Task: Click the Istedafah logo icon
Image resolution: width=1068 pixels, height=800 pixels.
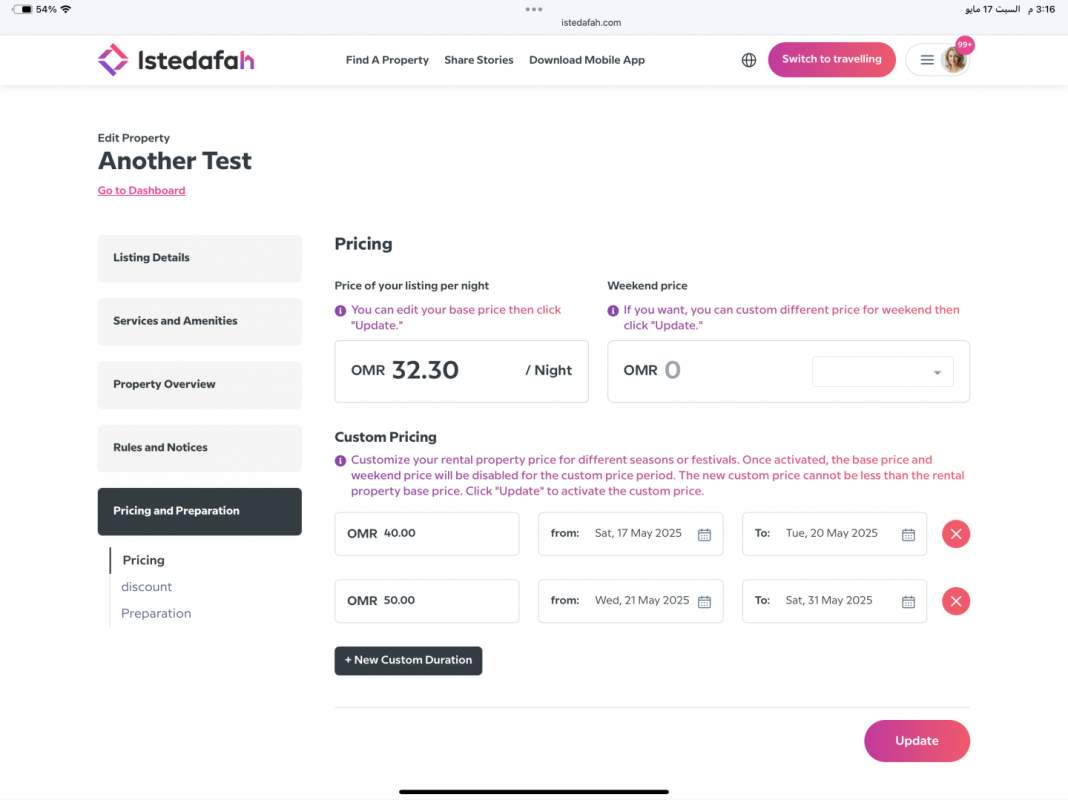Action: pos(112,60)
